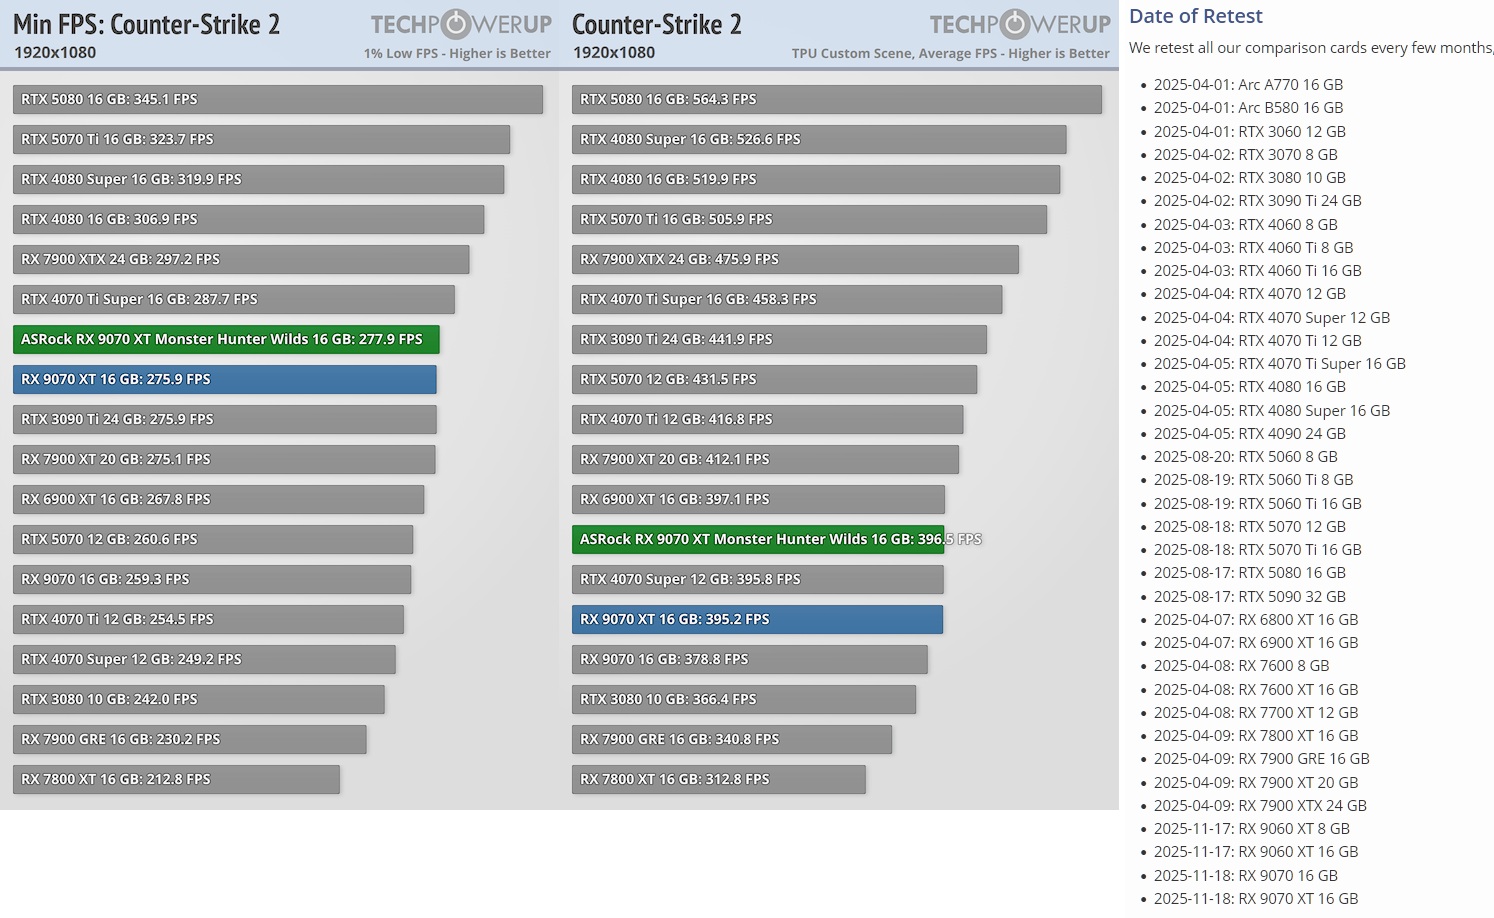This screenshot has height=918, width=1494.
Task: Click RTX 3090 Ti 441.9 FPS bar
Action: [779, 339]
